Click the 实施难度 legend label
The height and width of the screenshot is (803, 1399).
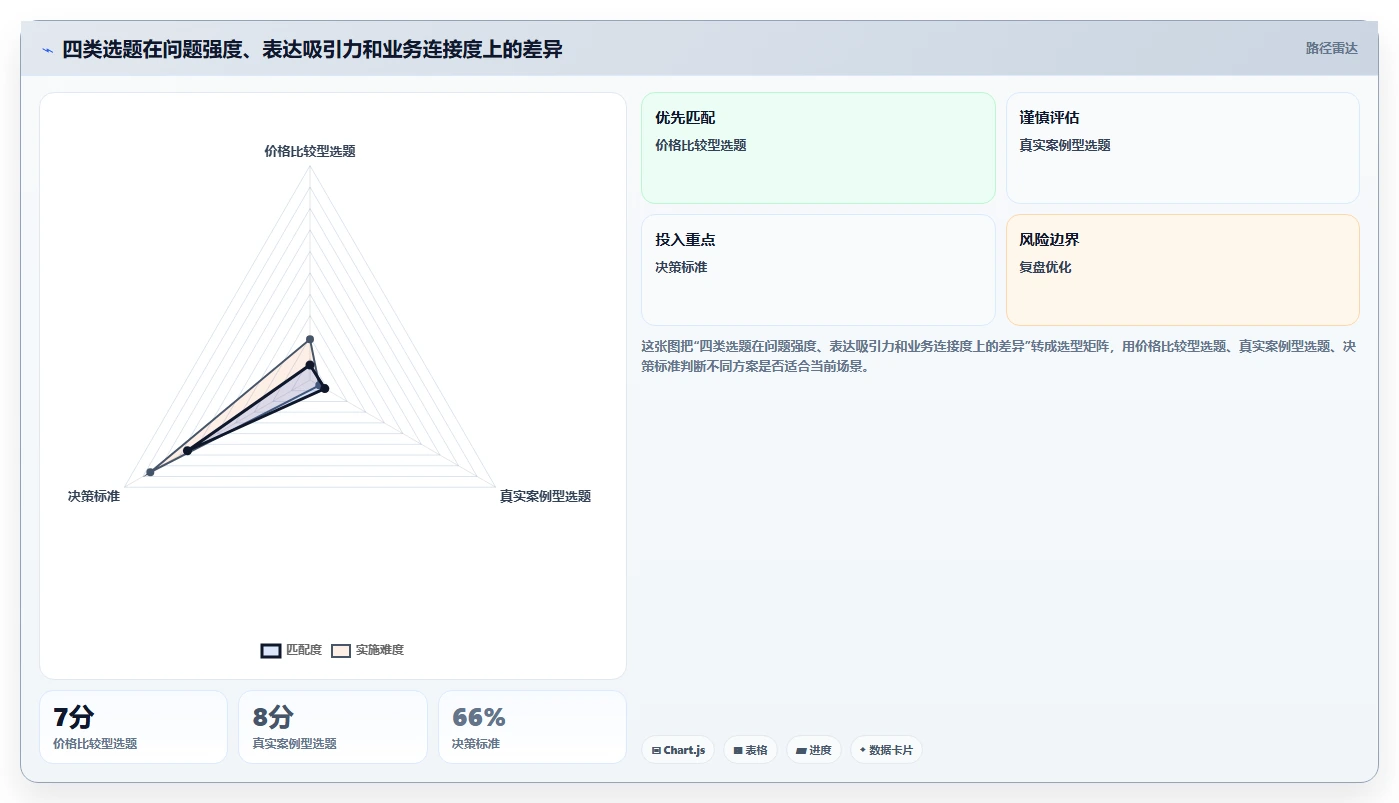(x=380, y=650)
